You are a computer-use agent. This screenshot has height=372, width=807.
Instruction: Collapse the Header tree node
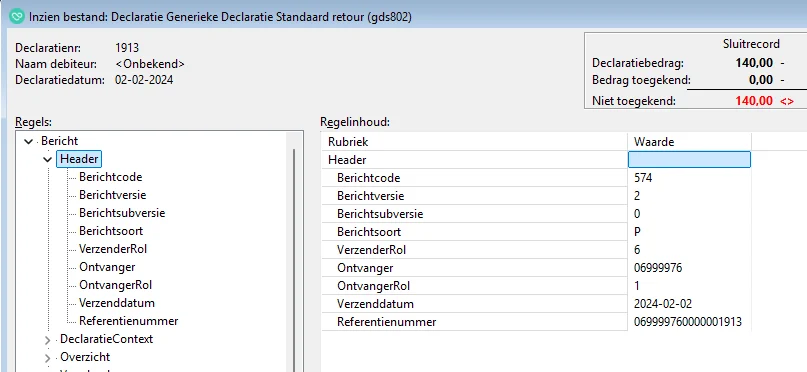tap(47, 160)
